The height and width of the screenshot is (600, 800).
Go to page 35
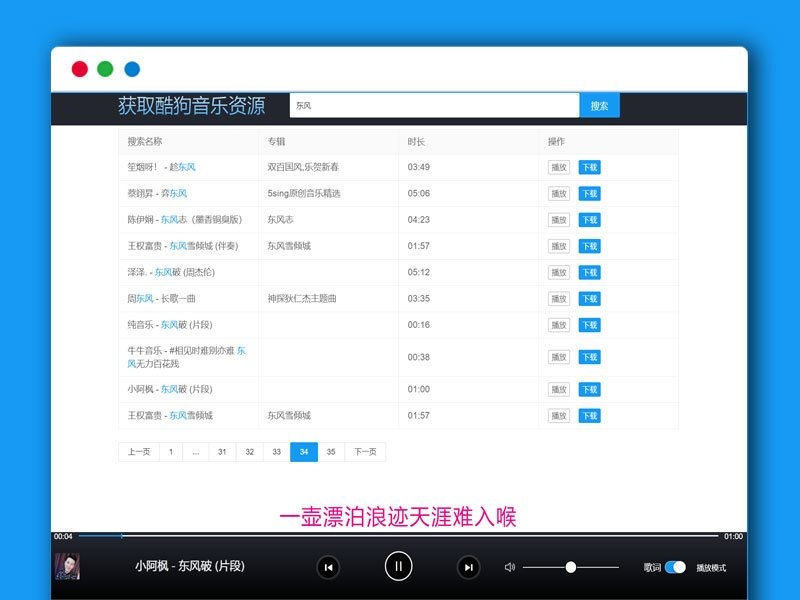pyautogui.click(x=330, y=452)
